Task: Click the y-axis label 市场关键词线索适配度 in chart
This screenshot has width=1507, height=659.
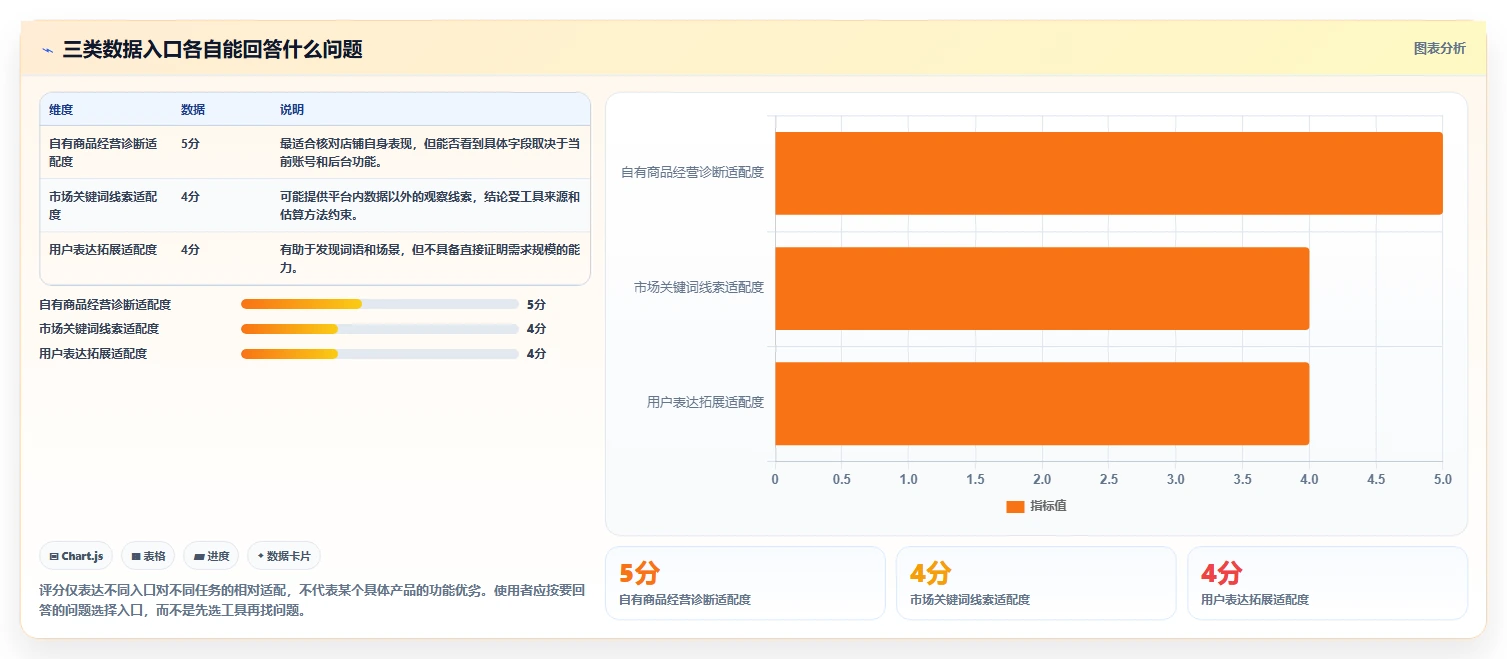Action: (699, 288)
